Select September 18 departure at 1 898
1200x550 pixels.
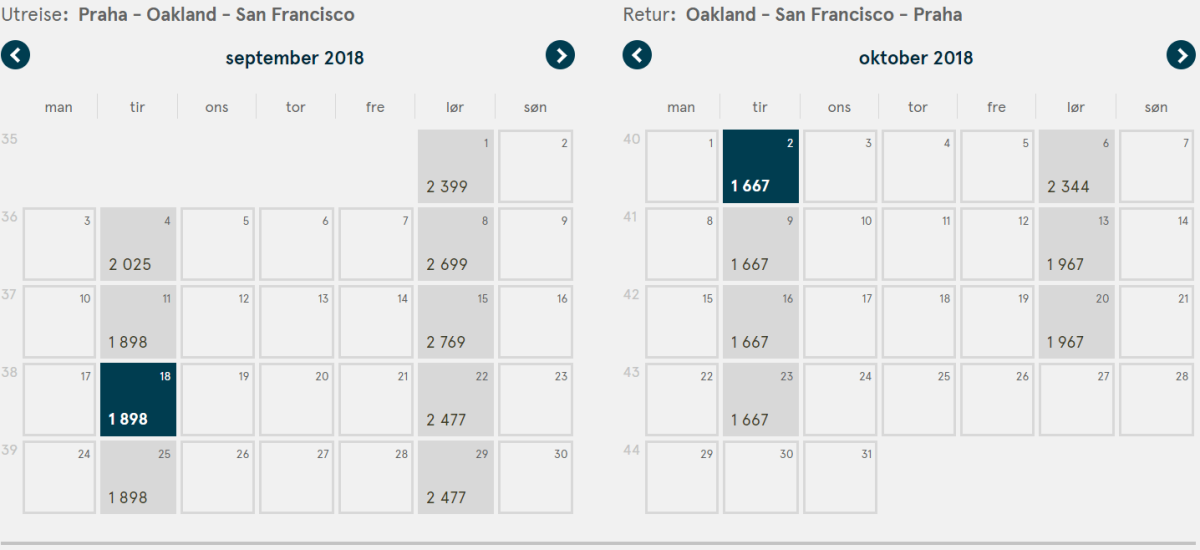138,400
